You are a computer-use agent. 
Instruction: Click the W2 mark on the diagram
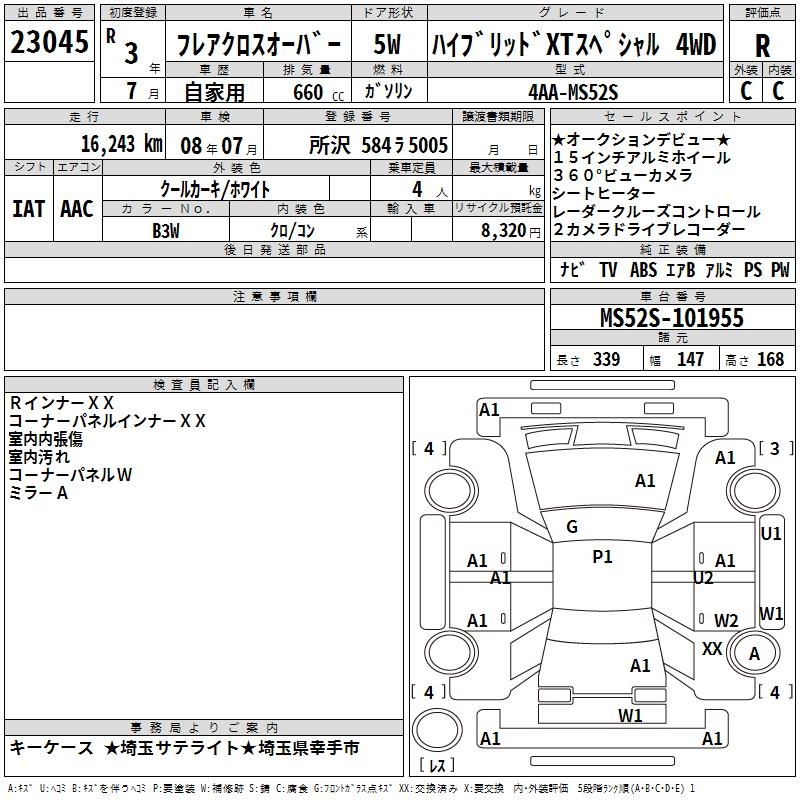point(726,620)
